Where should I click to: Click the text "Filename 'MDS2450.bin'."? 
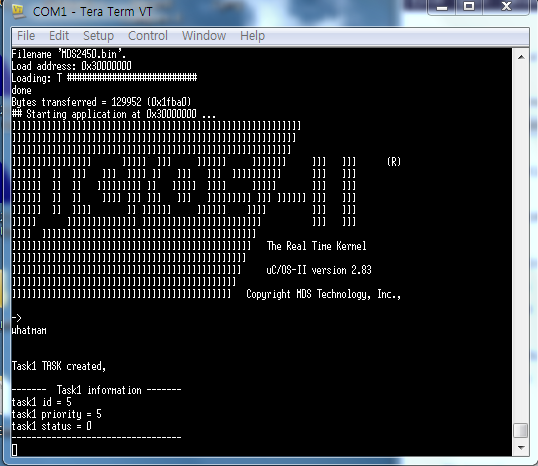(69, 54)
